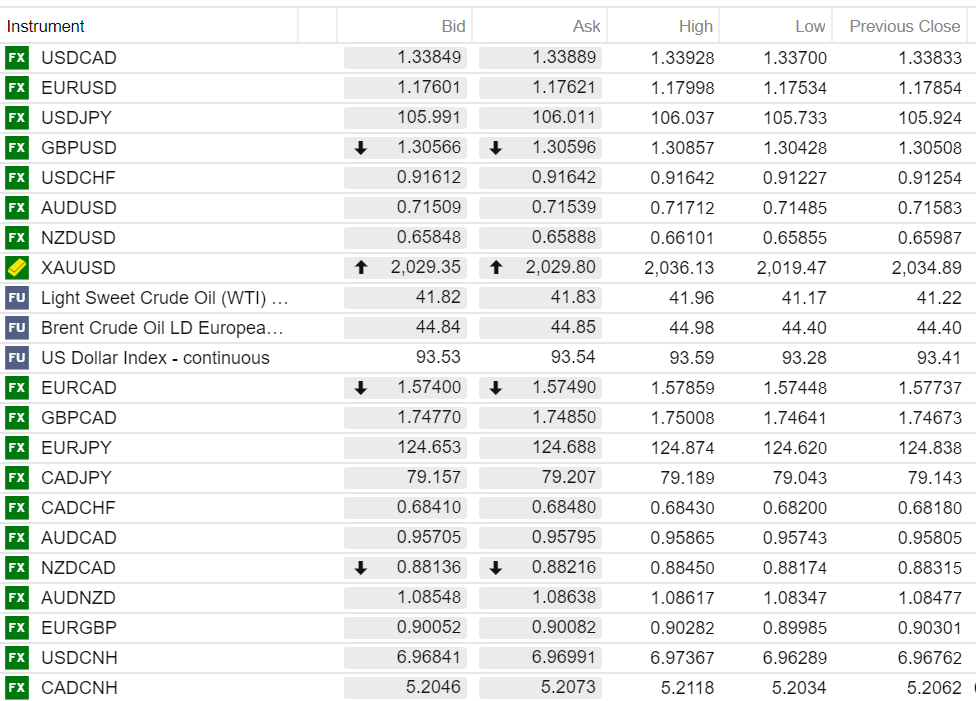Click the FU icon for Light Sweet Crude Oil
The image size is (976, 701).
click(17, 298)
